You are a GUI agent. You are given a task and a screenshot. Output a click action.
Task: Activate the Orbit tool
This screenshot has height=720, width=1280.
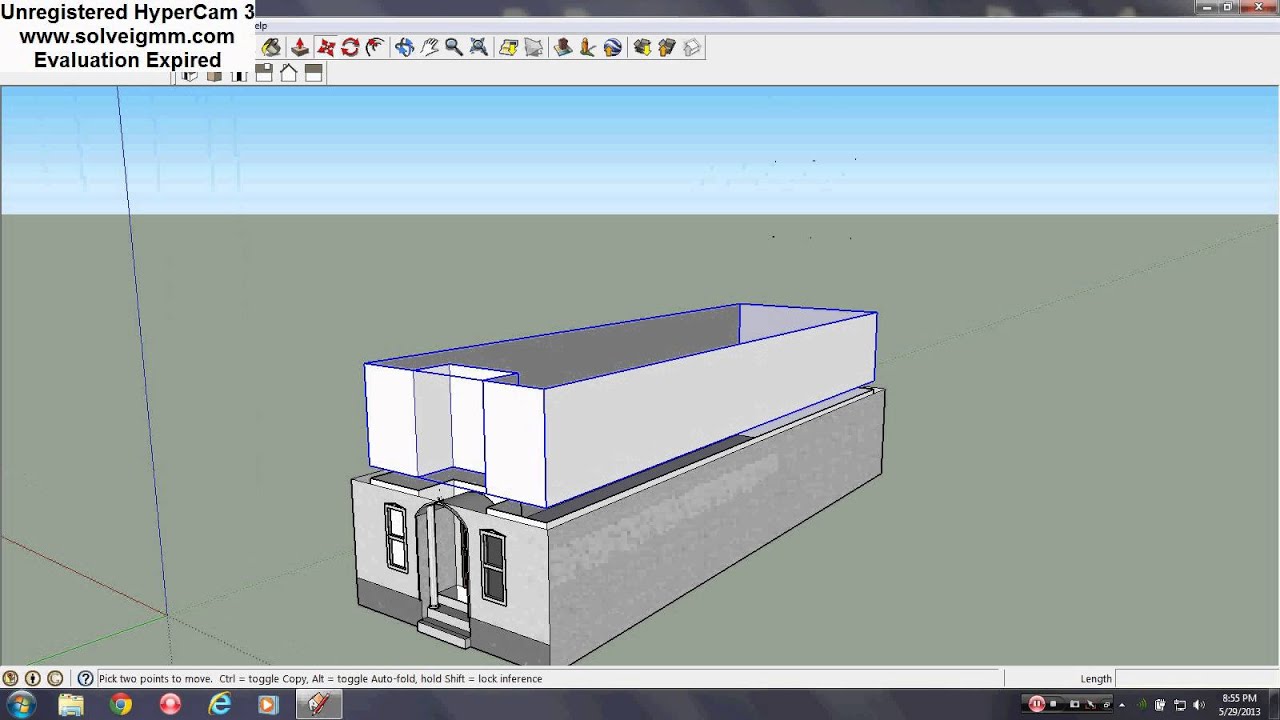tap(404, 47)
